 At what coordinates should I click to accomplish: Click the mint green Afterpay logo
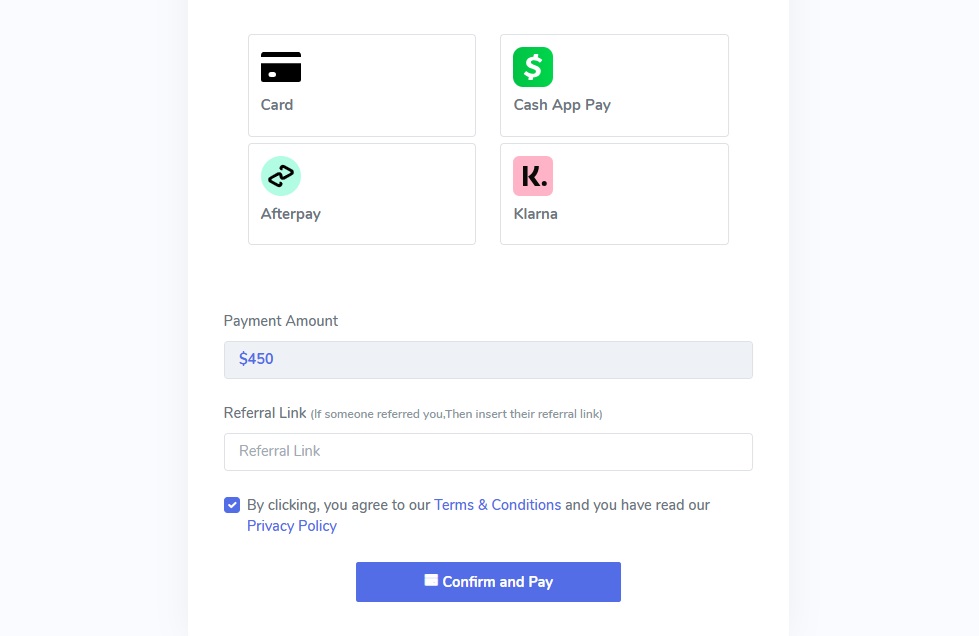pyautogui.click(x=281, y=176)
